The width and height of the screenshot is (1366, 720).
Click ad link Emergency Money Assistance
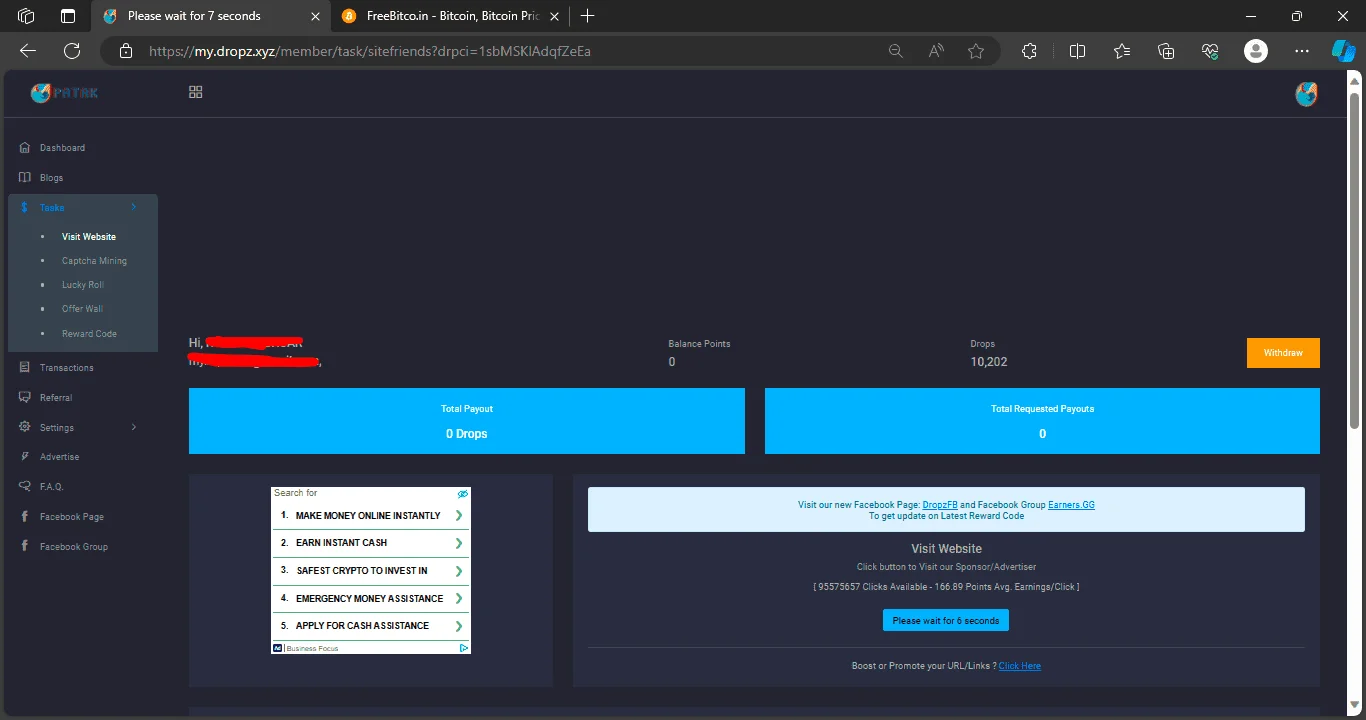(370, 599)
